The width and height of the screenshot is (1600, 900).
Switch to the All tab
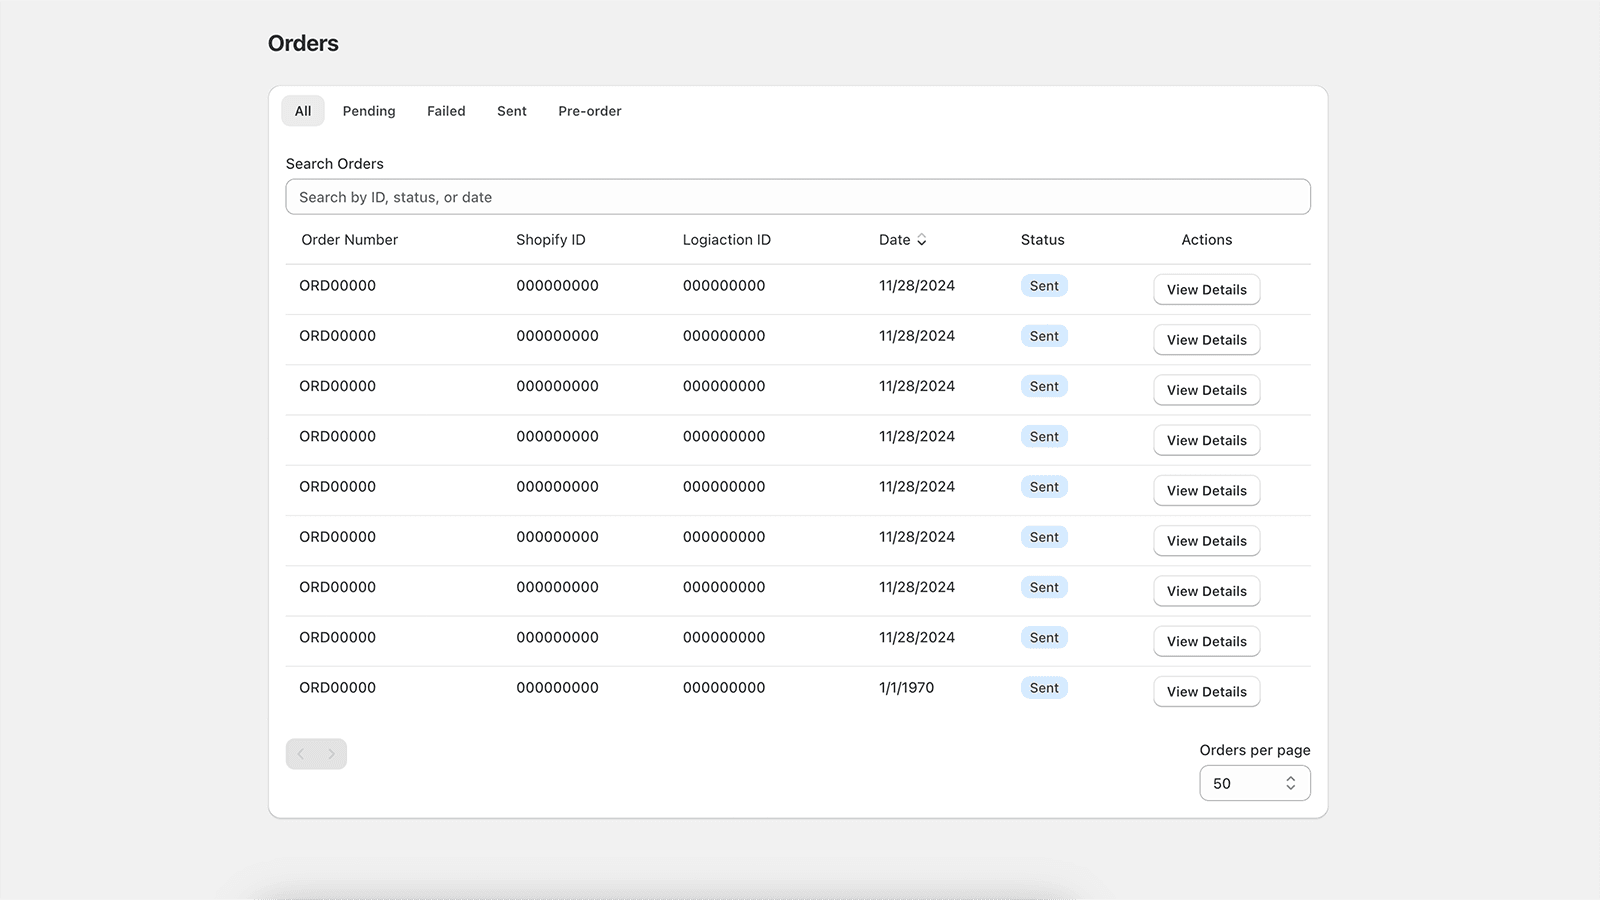303,111
